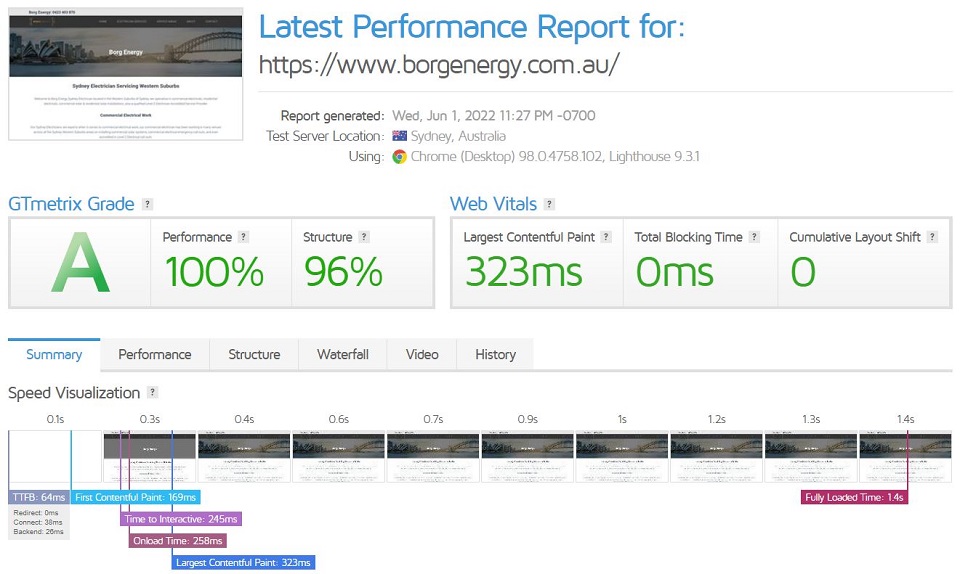Viewport: 960px width, 574px height.
Task: Select the Summary tab
Action: pos(54,354)
